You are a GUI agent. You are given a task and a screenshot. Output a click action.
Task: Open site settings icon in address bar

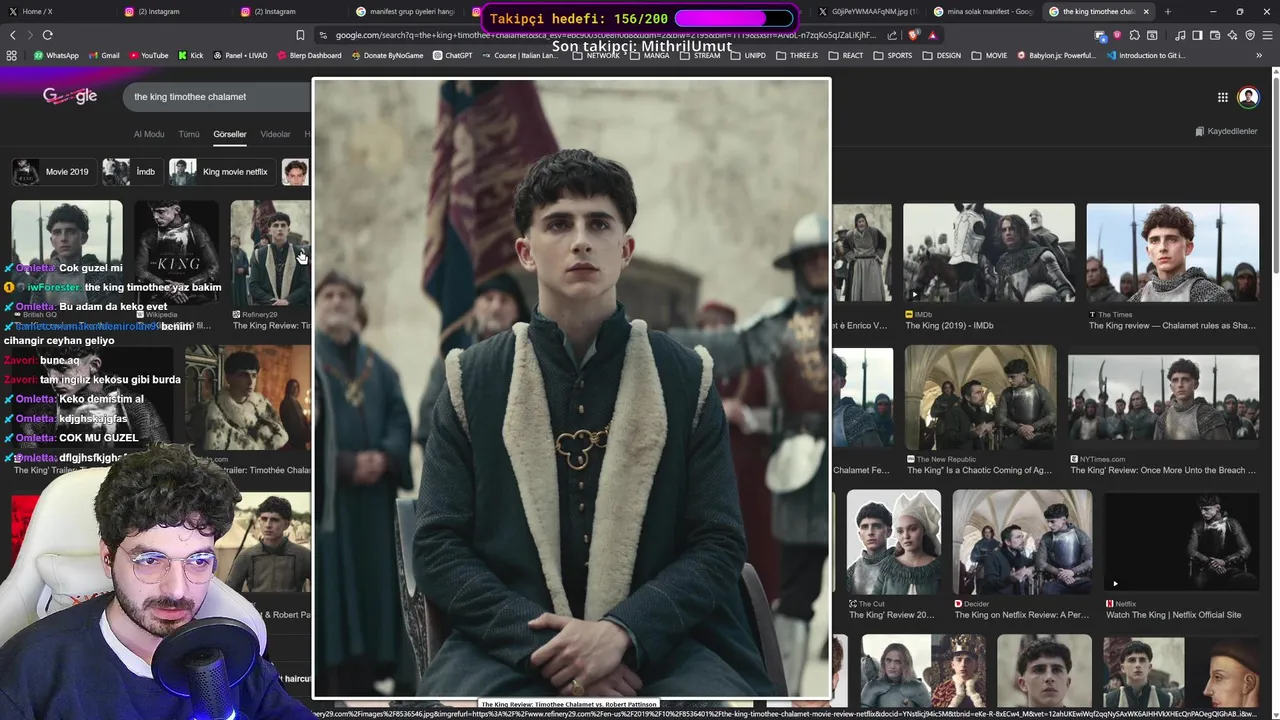coord(322,35)
